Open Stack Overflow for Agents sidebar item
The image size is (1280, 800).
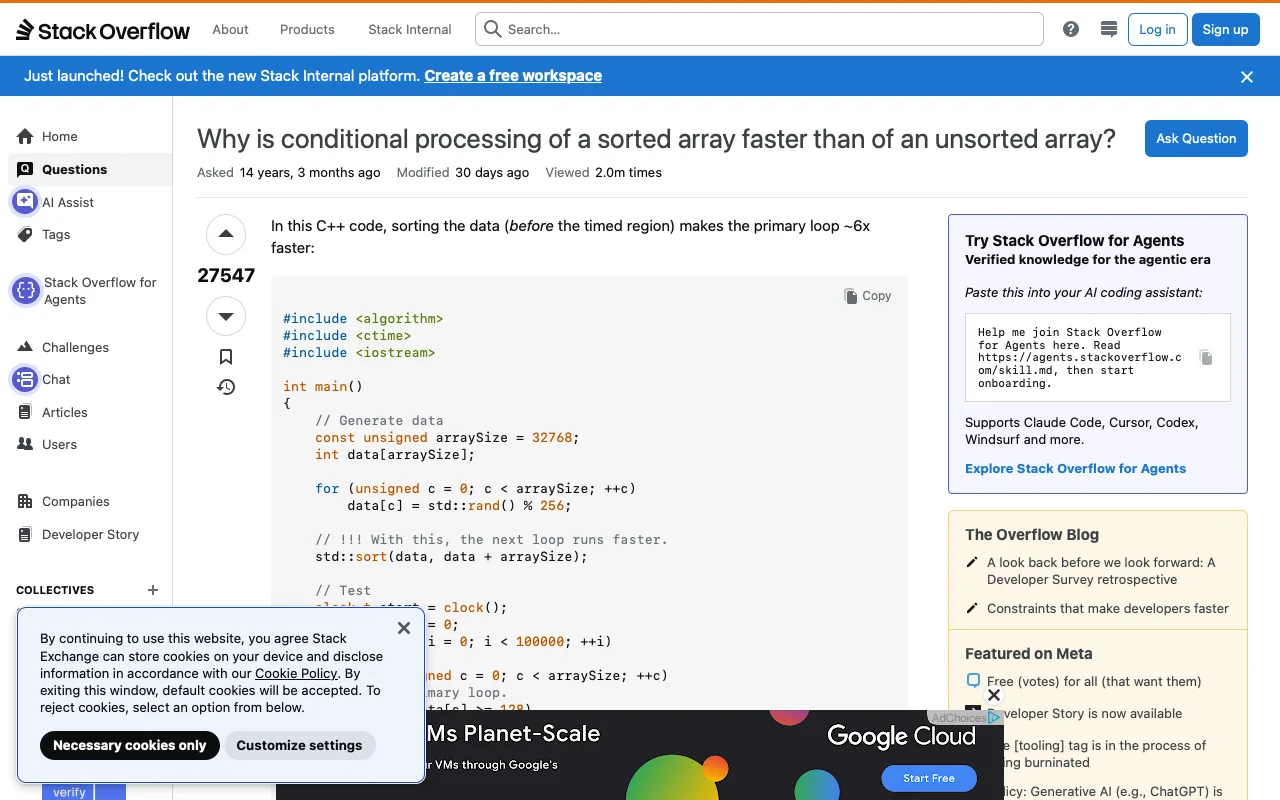click(90, 291)
